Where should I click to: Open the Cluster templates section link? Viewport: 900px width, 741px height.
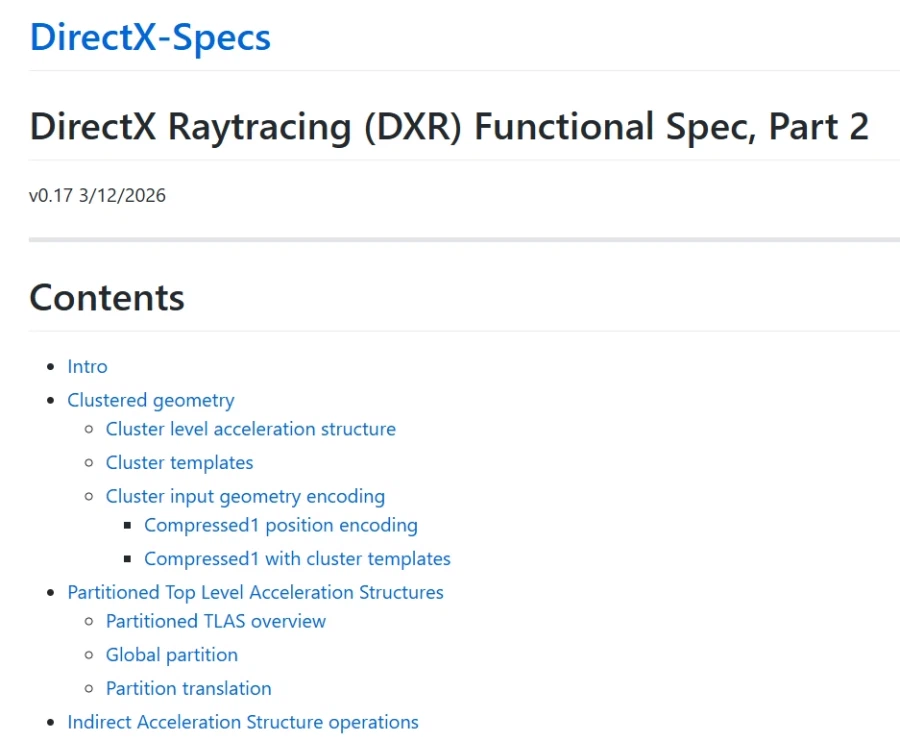[x=179, y=463]
